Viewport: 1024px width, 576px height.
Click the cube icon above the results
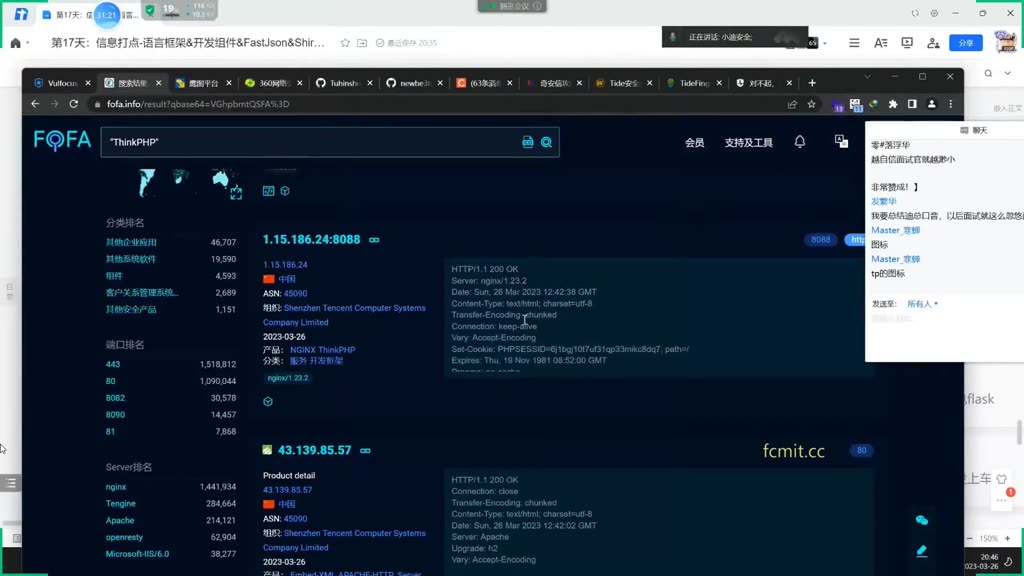285,191
